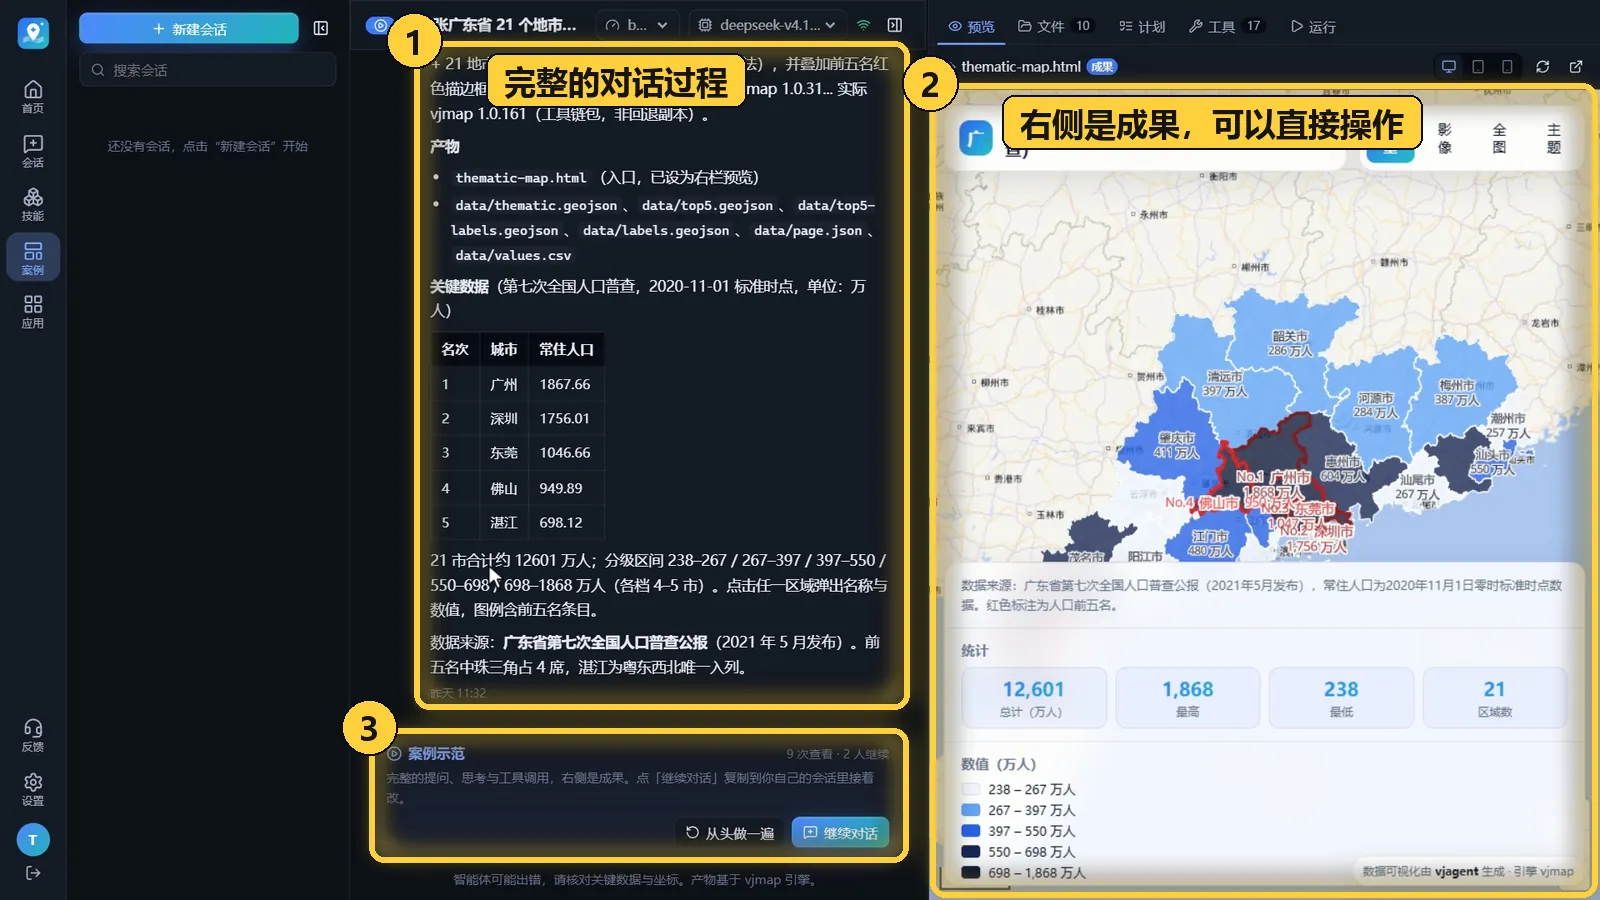
Task: Click the 397 – 550 万人 legend swatch
Action: click(x=970, y=830)
